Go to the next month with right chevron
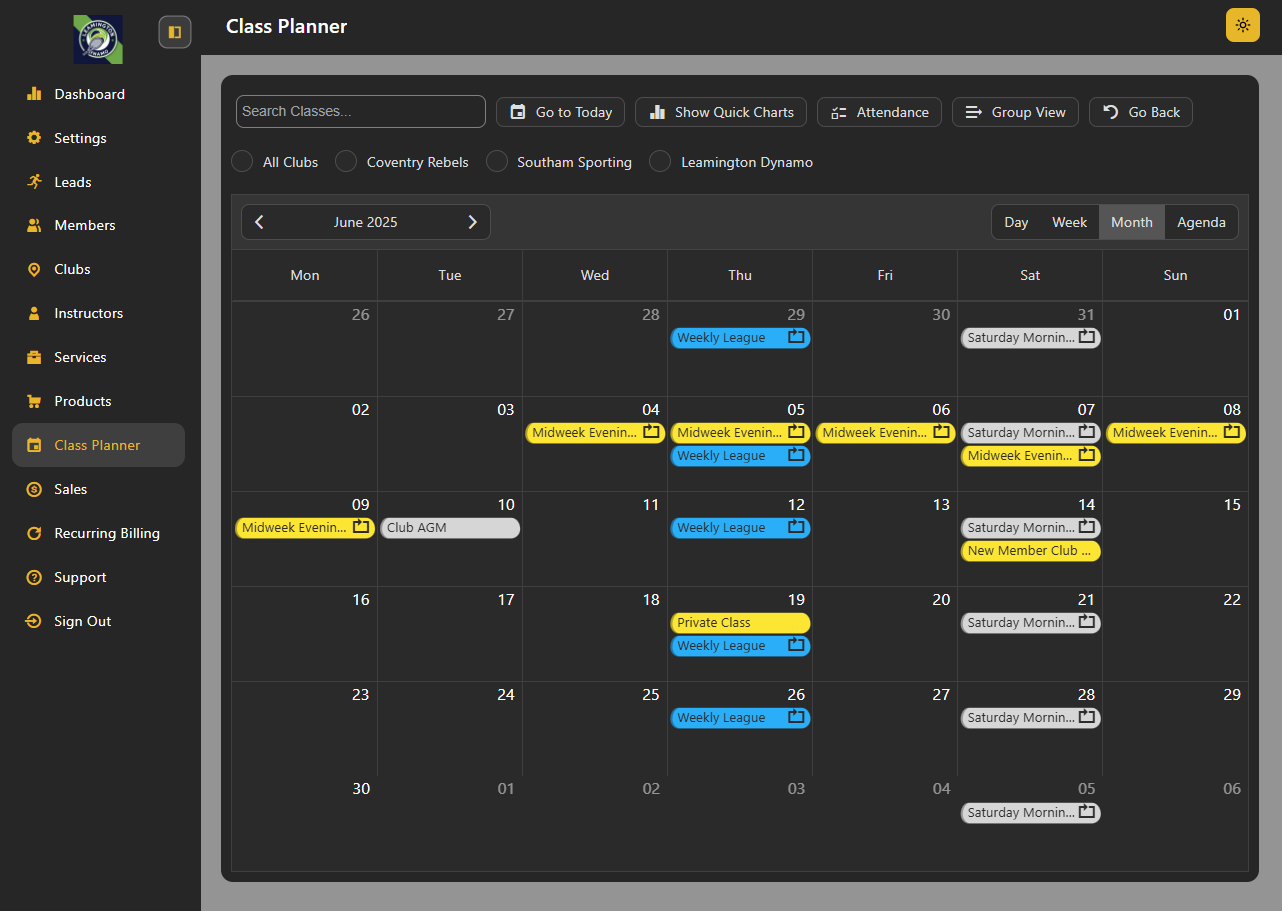Image resolution: width=1282 pixels, height=911 pixels. pyautogui.click(x=472, y=222)
